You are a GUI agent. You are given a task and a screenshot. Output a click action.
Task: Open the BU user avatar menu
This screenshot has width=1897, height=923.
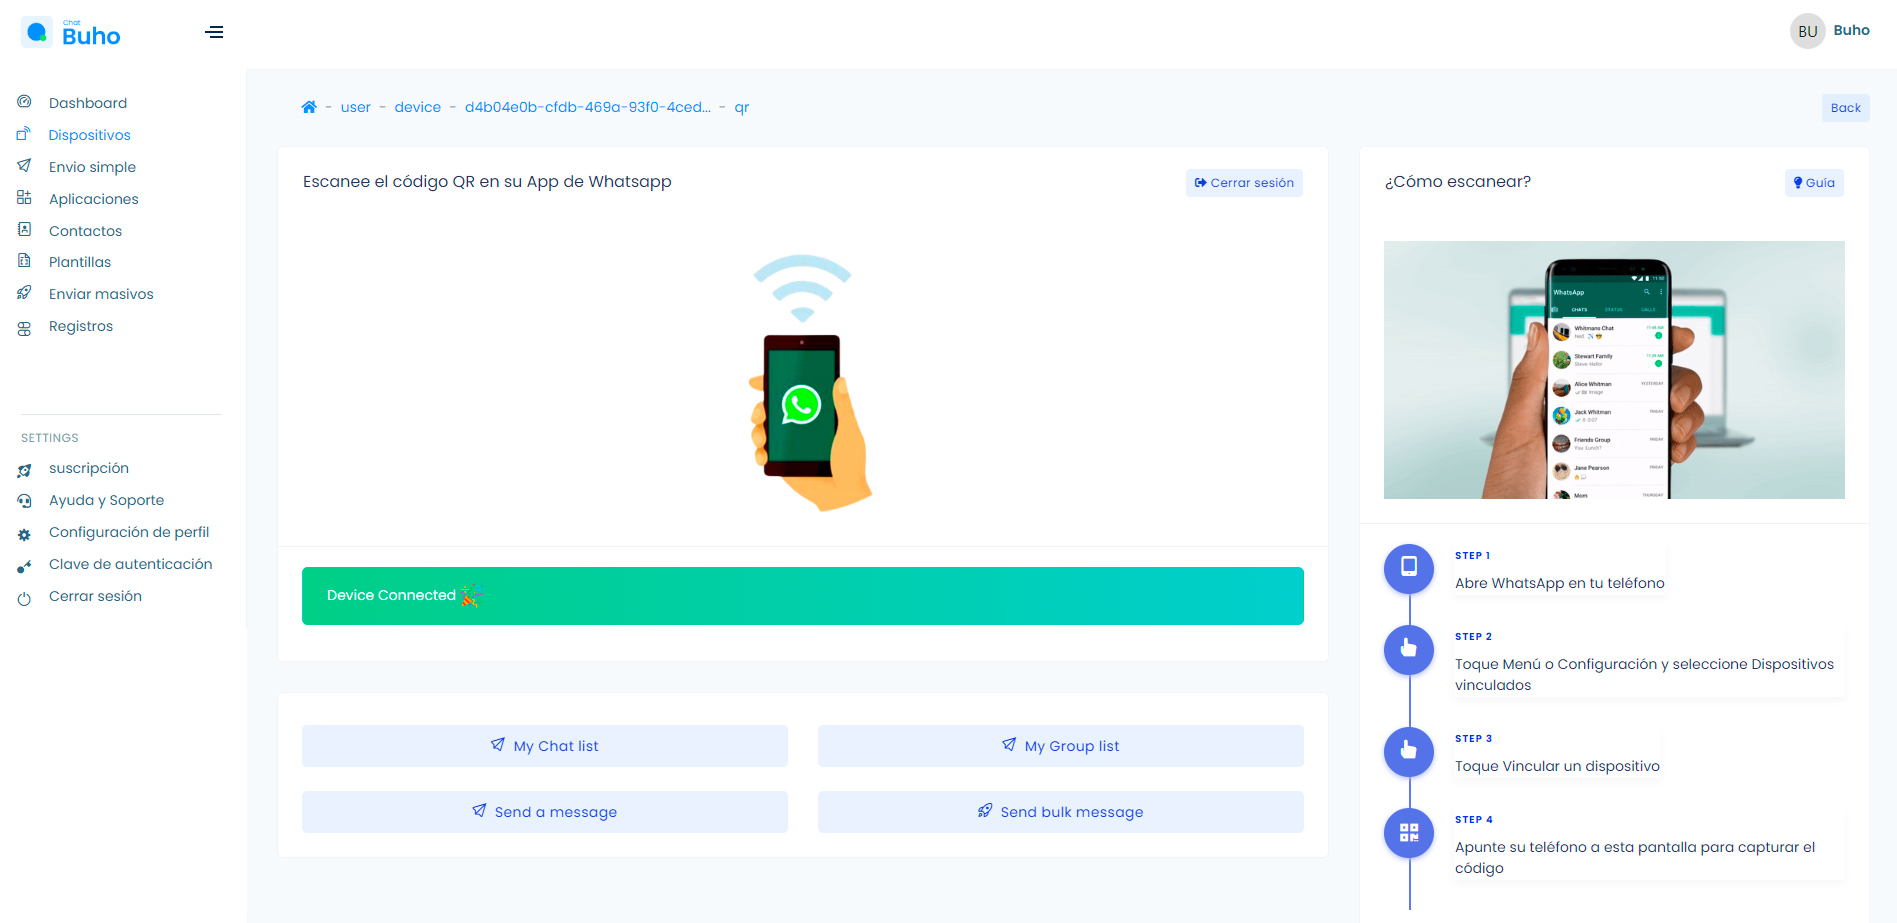(x=1807, y=31)
